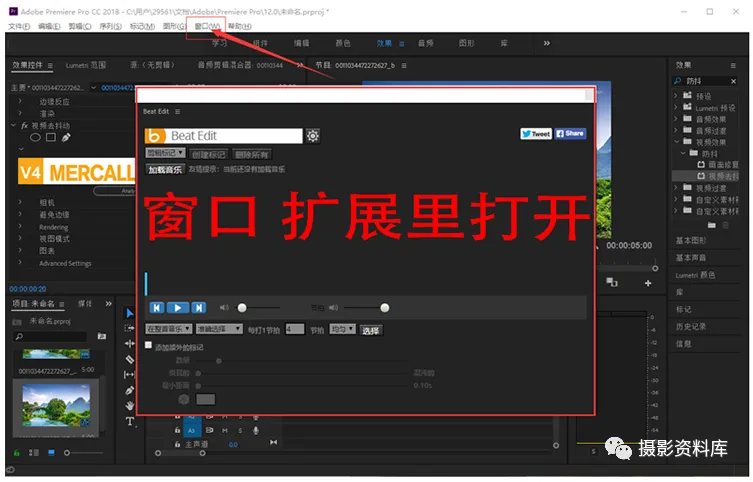The height and width of the screenshot is (482, 753).
Task: Open Beat Edit settings gear
Action: [313, 136]
